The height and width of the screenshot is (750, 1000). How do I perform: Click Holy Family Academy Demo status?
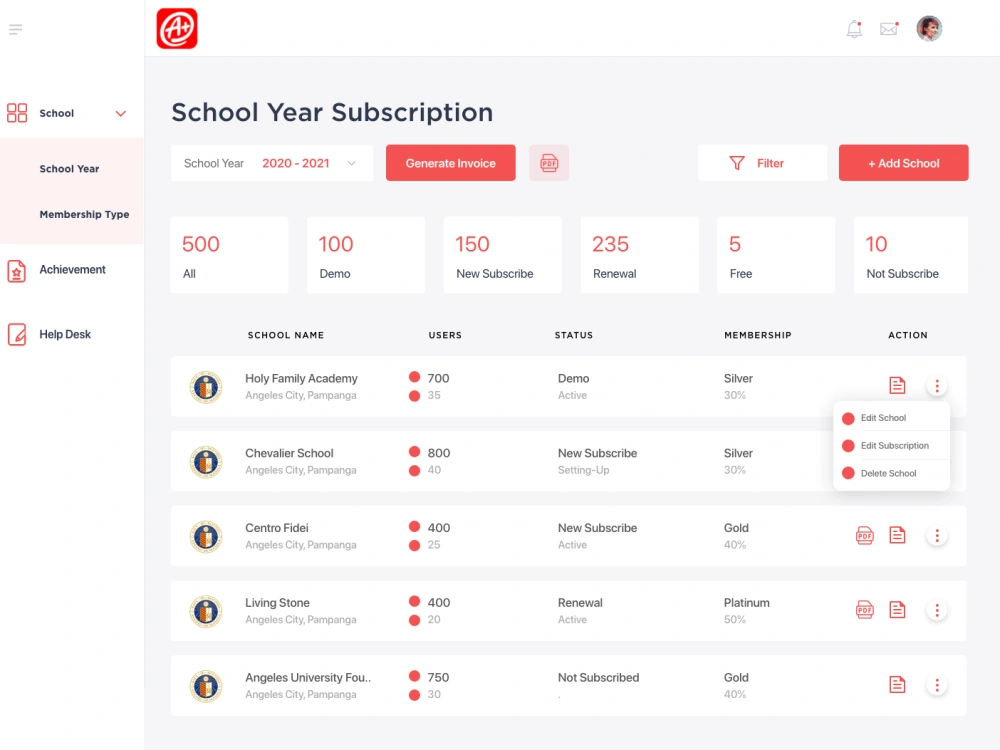pos(573,379)
